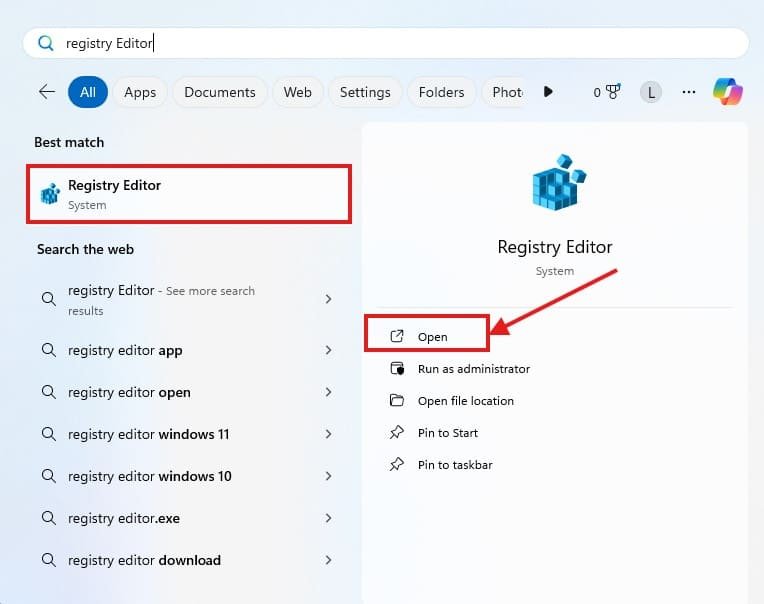Expand chevron for "registry editor.exe"
Viewport: 764px width, 604px height.
tap(328, 518)
